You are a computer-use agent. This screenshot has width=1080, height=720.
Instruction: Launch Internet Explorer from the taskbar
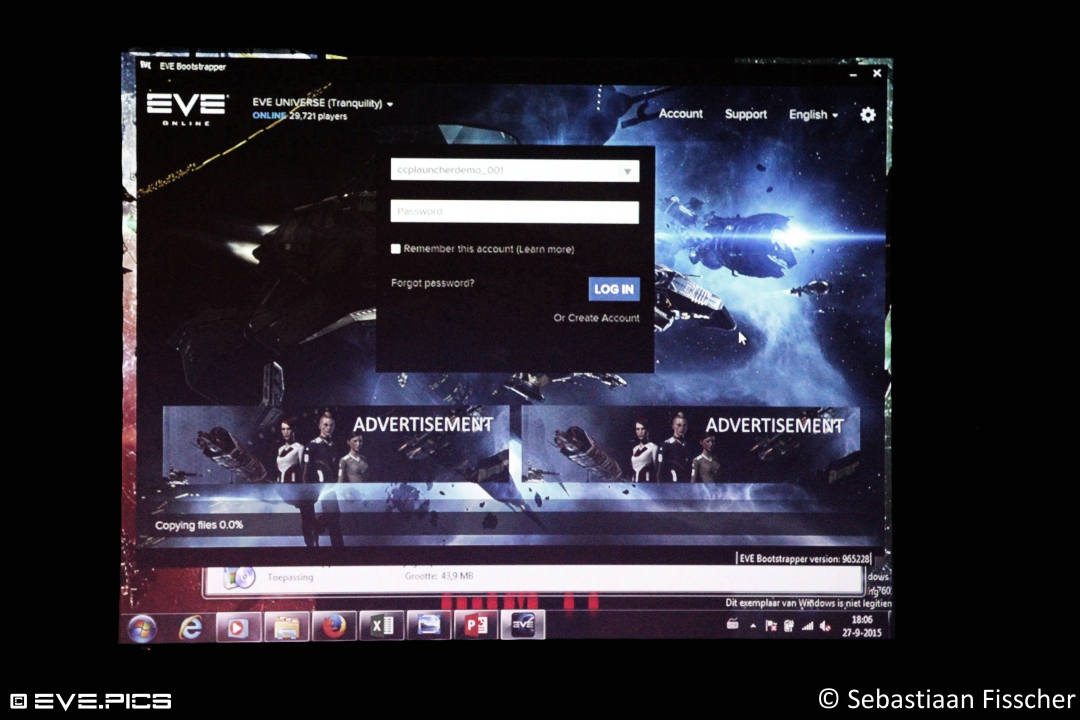pos(191,628)
